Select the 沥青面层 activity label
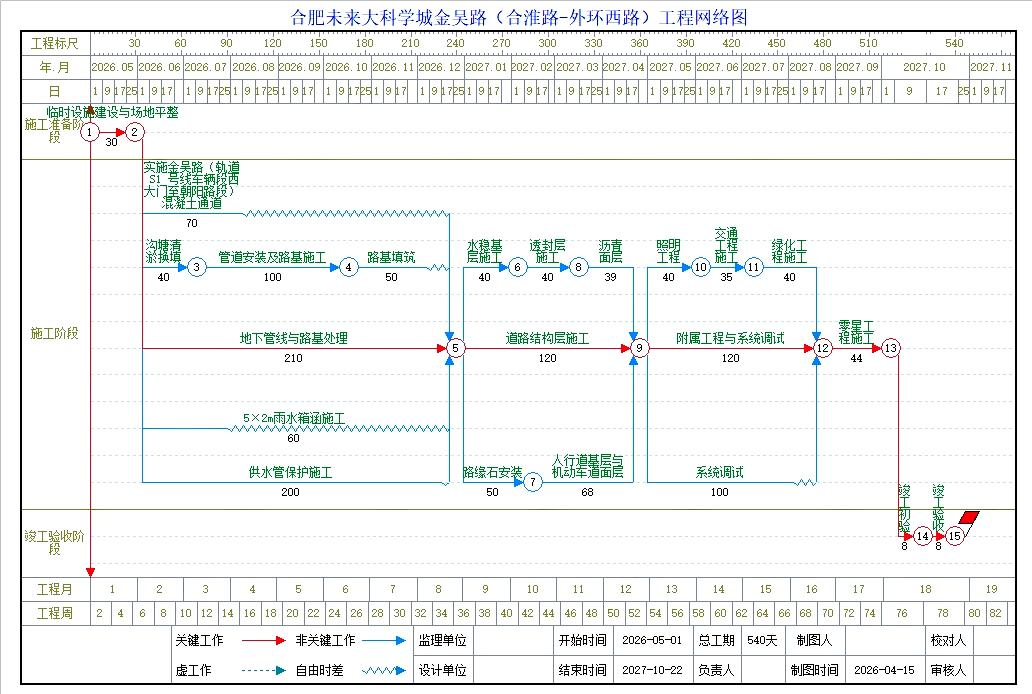1032x694 pixels. pyautogui.click(x=611, y=252)
